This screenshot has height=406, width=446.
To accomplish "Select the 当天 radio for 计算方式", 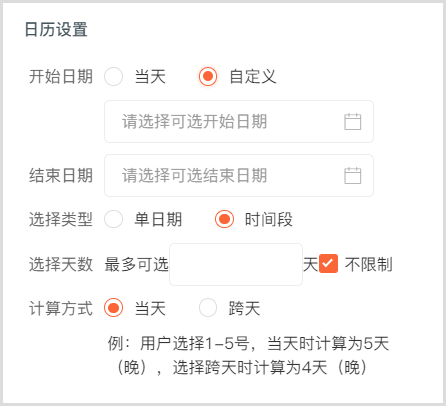I will (113, 308).
